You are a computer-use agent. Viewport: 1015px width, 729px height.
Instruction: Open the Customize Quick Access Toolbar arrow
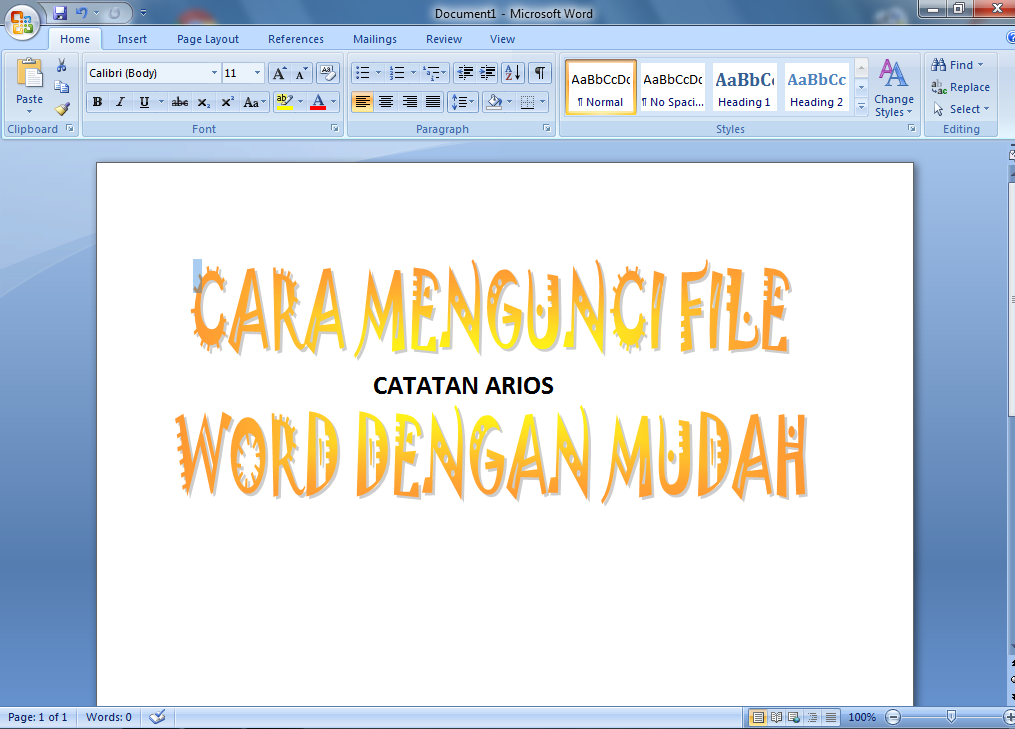click(x=143, y=12)
